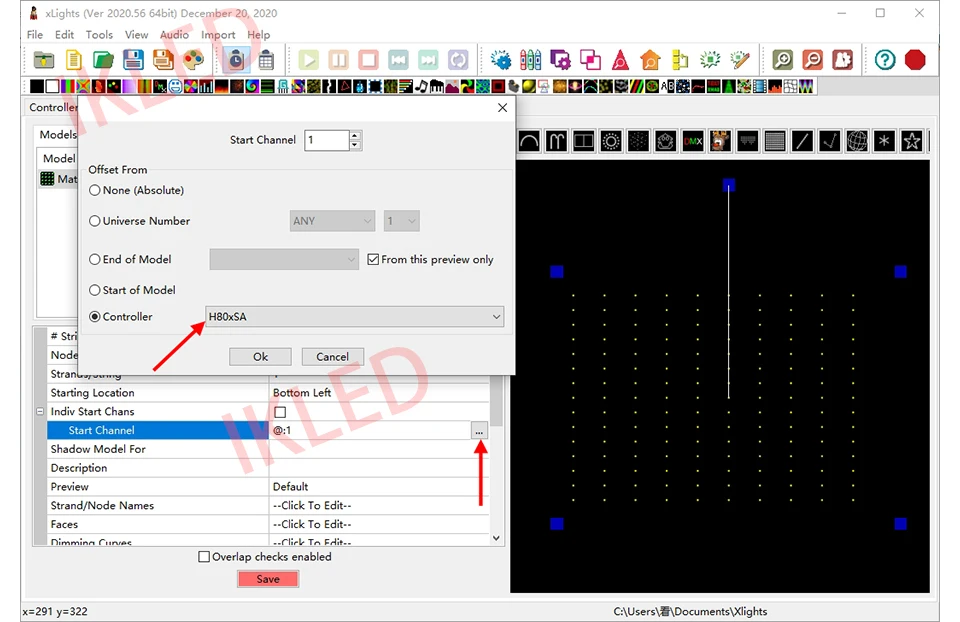This screenshot has height=622, width=960.
Task: Open help with the question mark icon
Action: pyautogui.click(x=885, y=60)
